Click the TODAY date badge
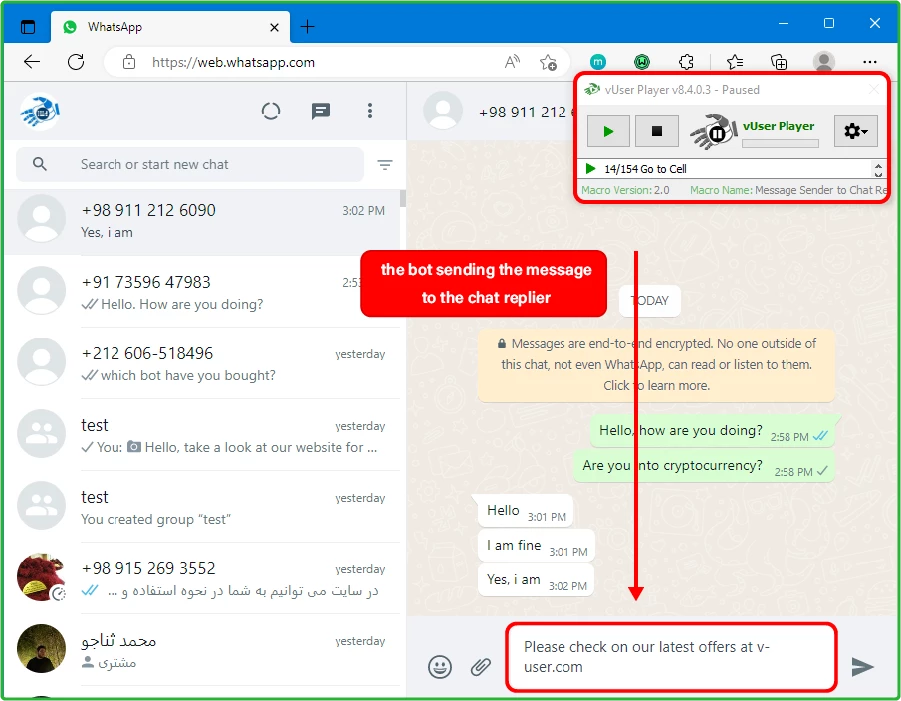This screenshot has width=901, height=701. tap(650, 301)
